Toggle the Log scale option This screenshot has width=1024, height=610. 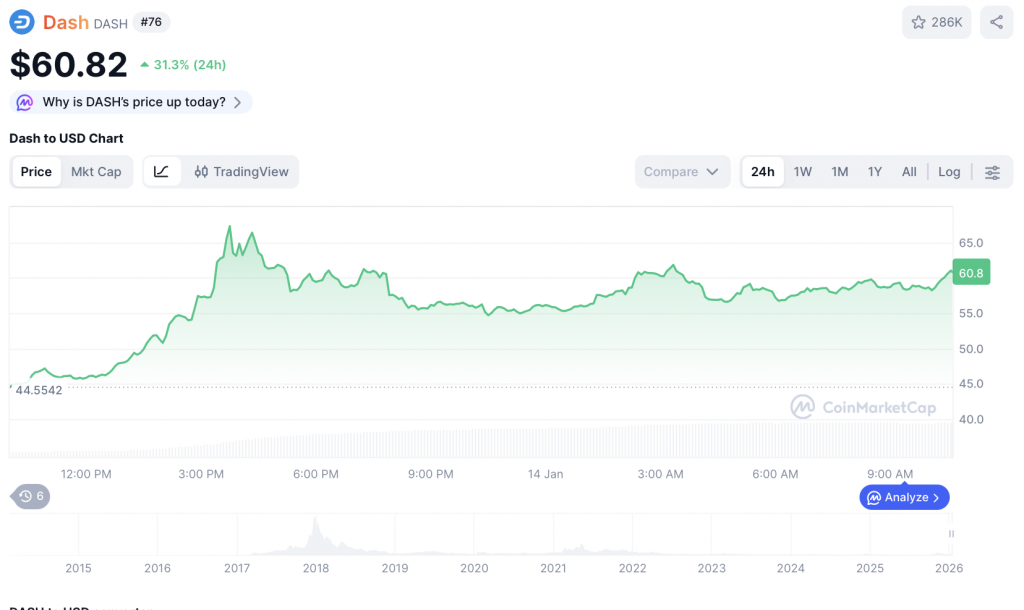(x=949, y=172)
